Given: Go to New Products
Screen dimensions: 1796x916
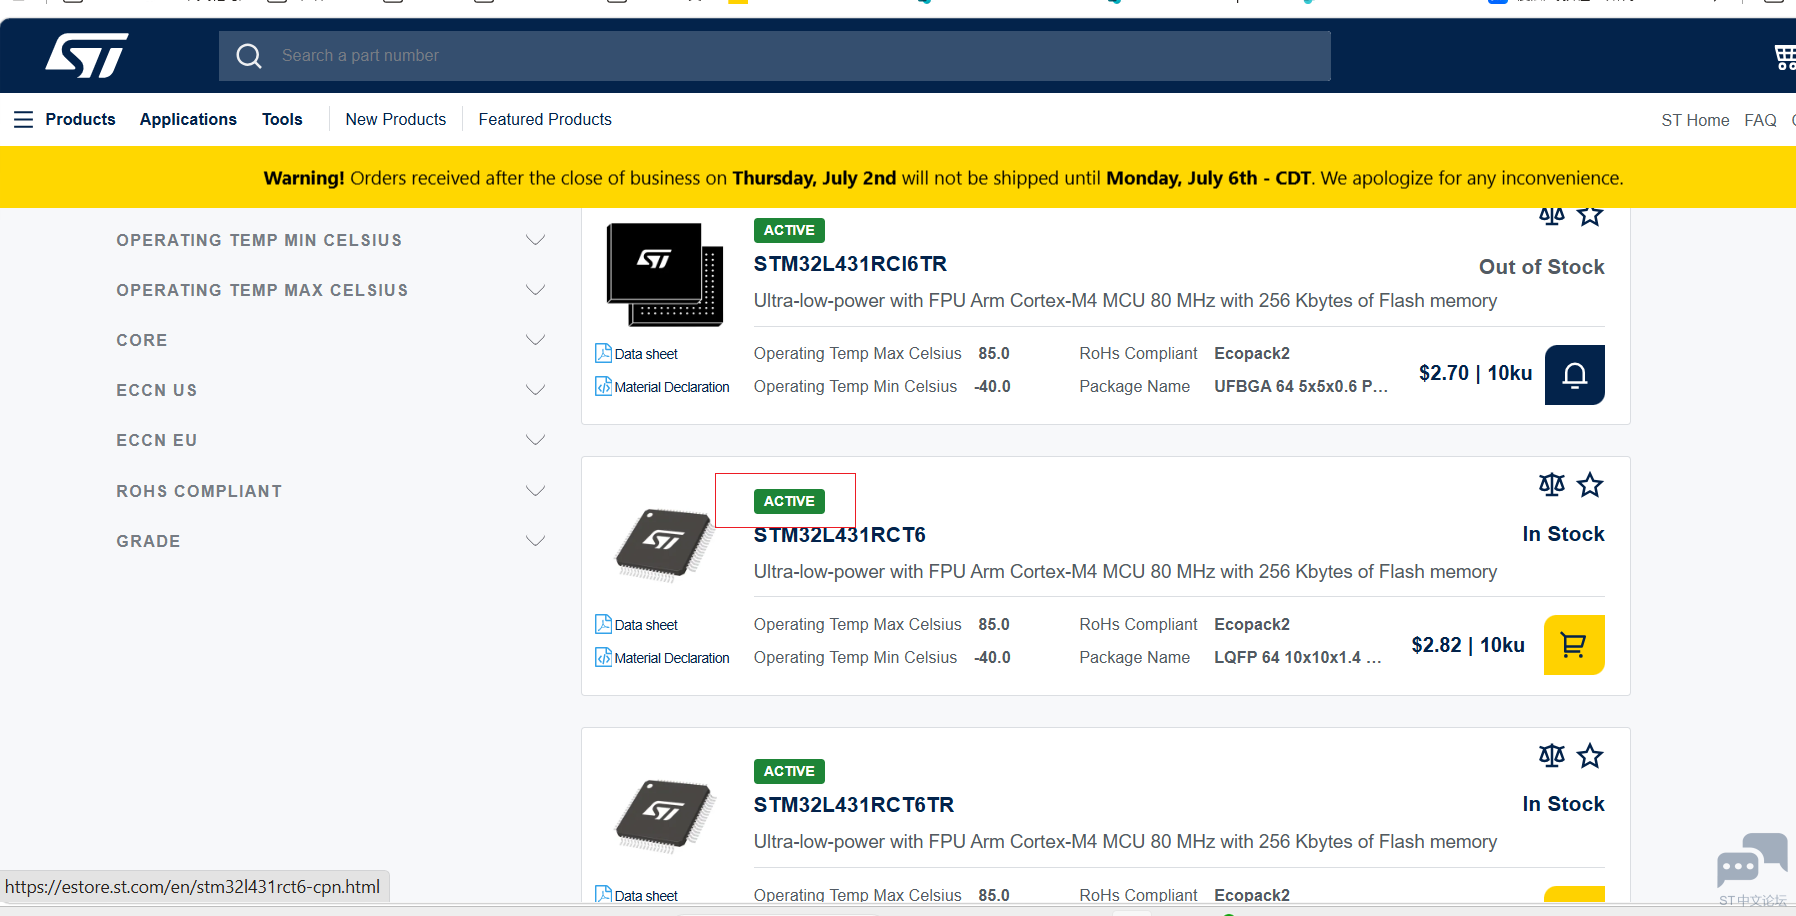Looking at the screenshot, I should coord(396,120).
